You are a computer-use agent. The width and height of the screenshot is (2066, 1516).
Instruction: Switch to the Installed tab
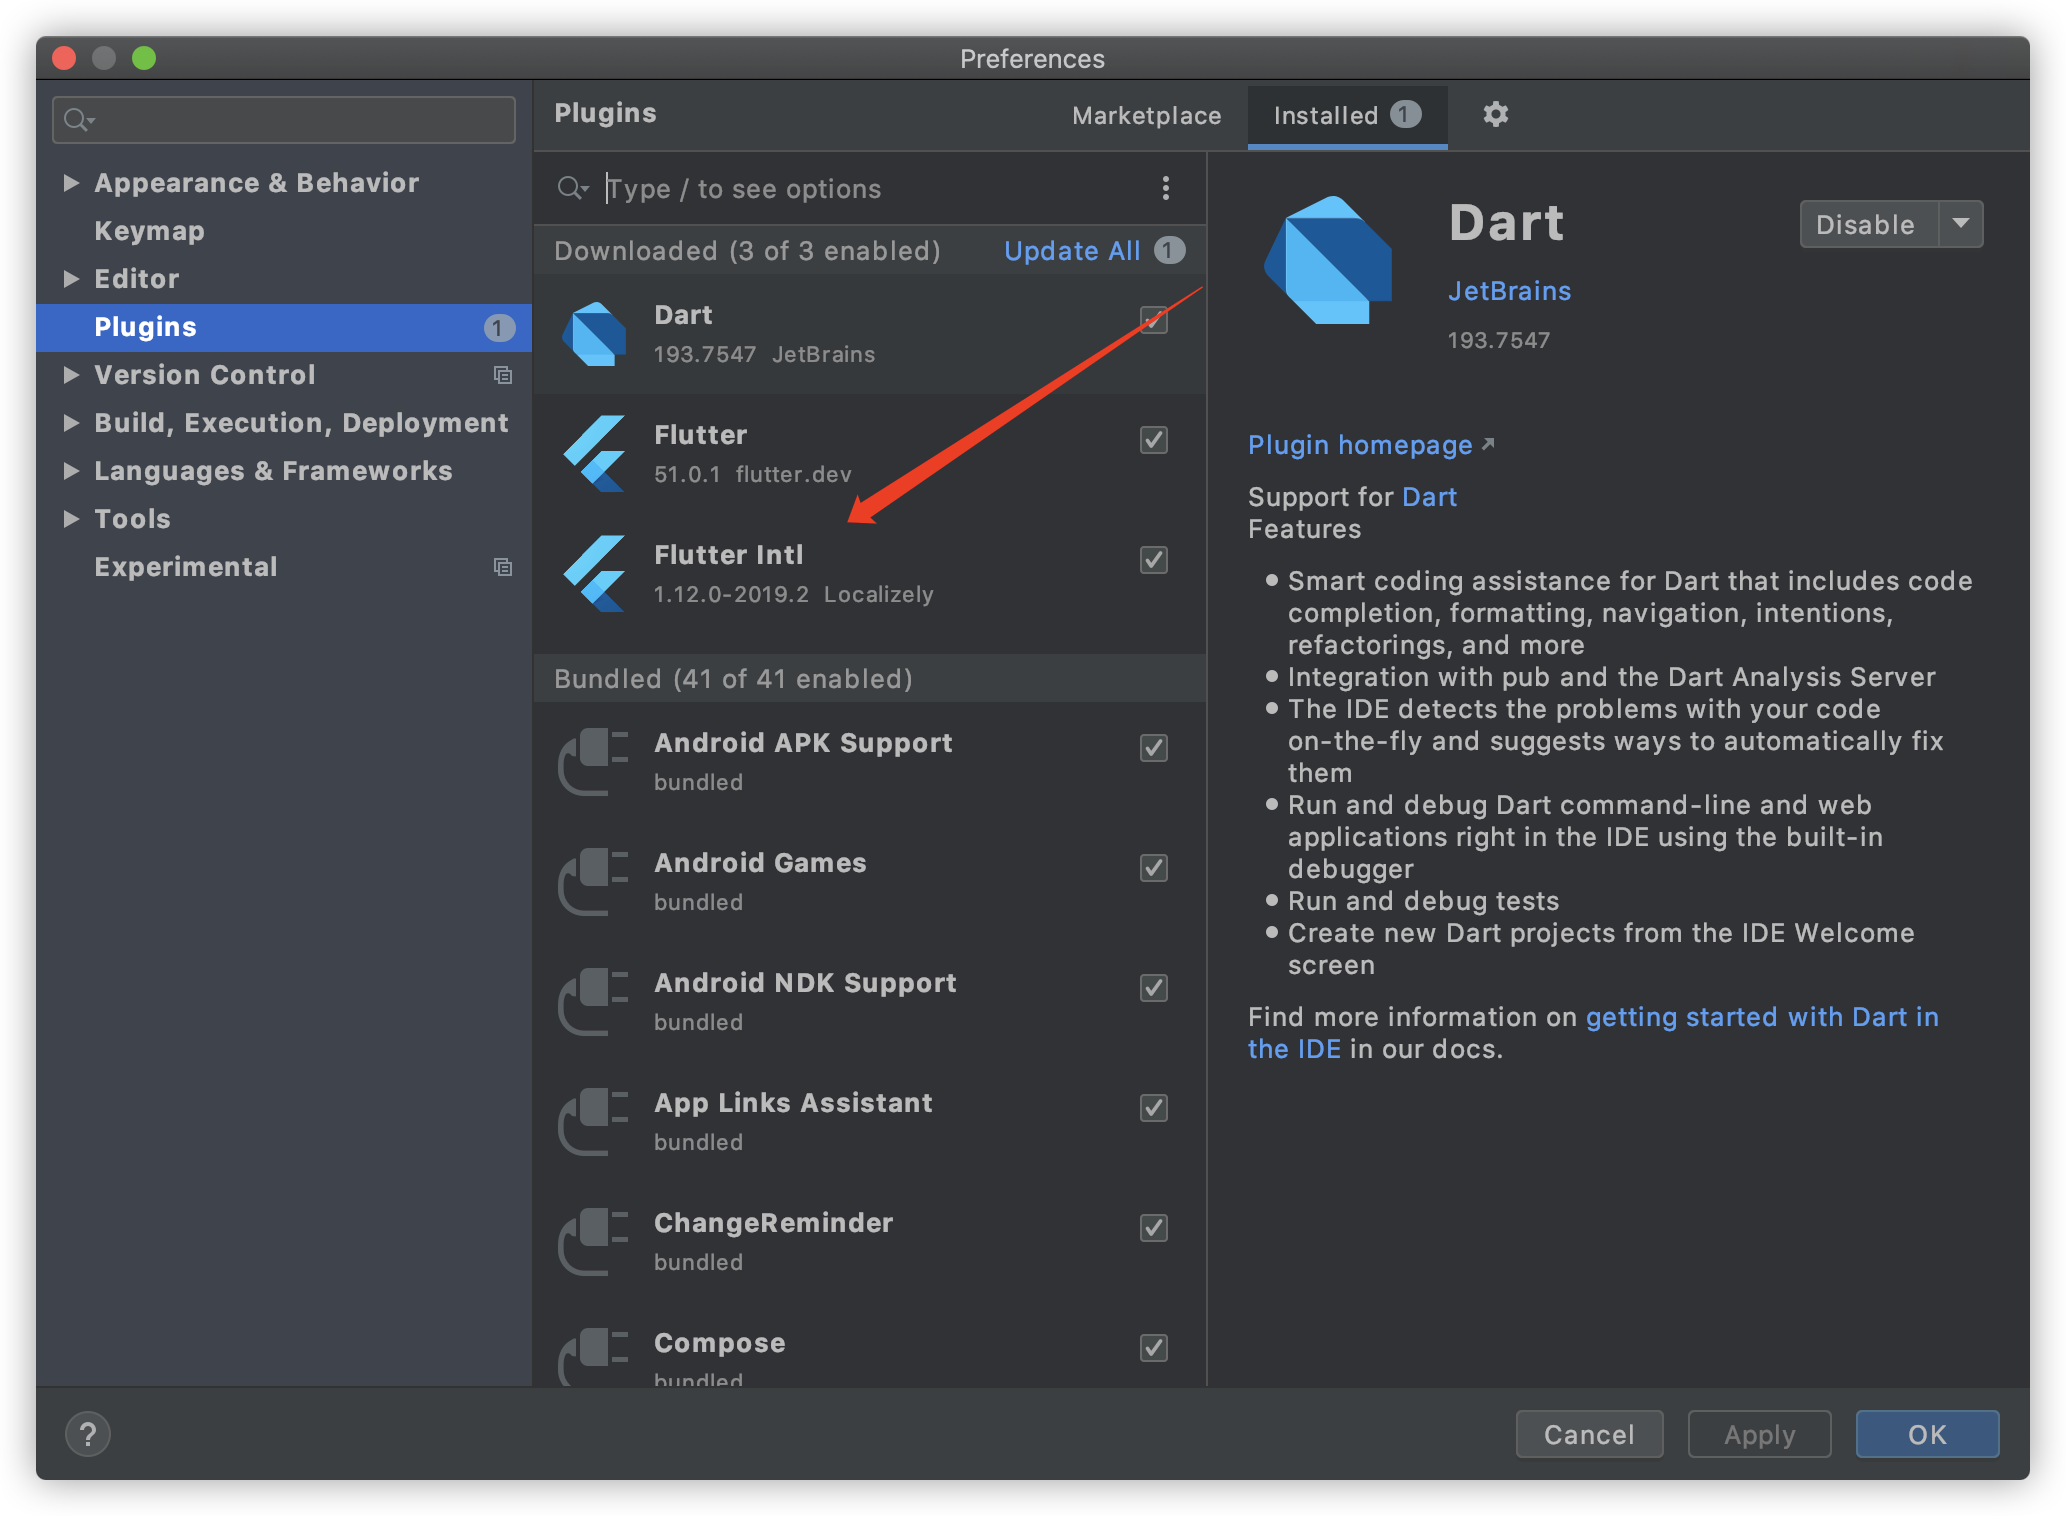(x=1347, y=116)
